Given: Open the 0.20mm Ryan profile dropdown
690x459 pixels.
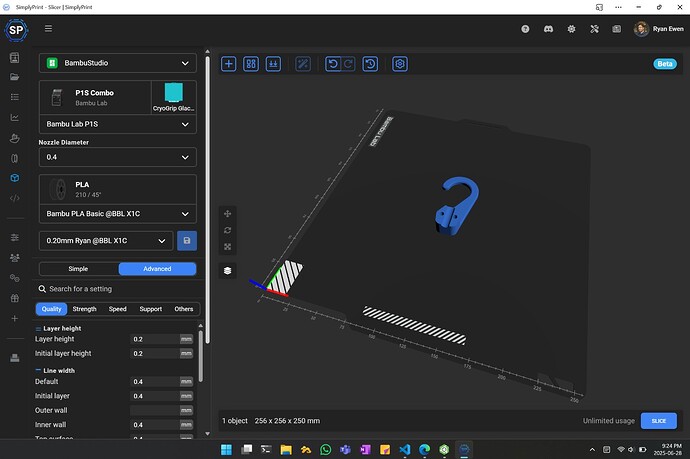Looking at the screenshot, I should tap(106, 241).
